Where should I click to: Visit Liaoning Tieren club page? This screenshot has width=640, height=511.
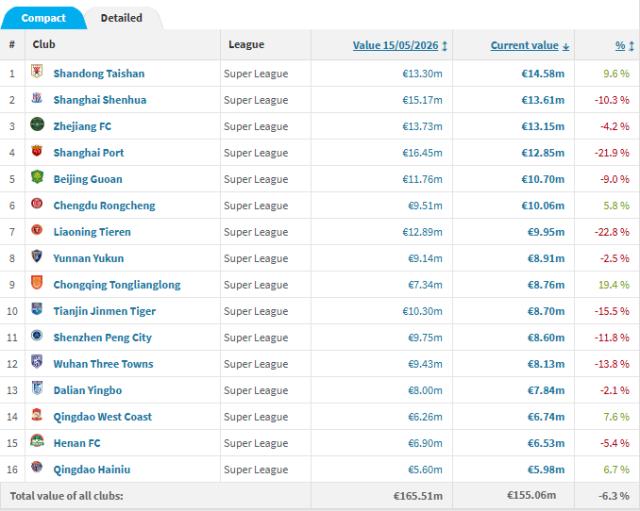(x=92, y=232)
